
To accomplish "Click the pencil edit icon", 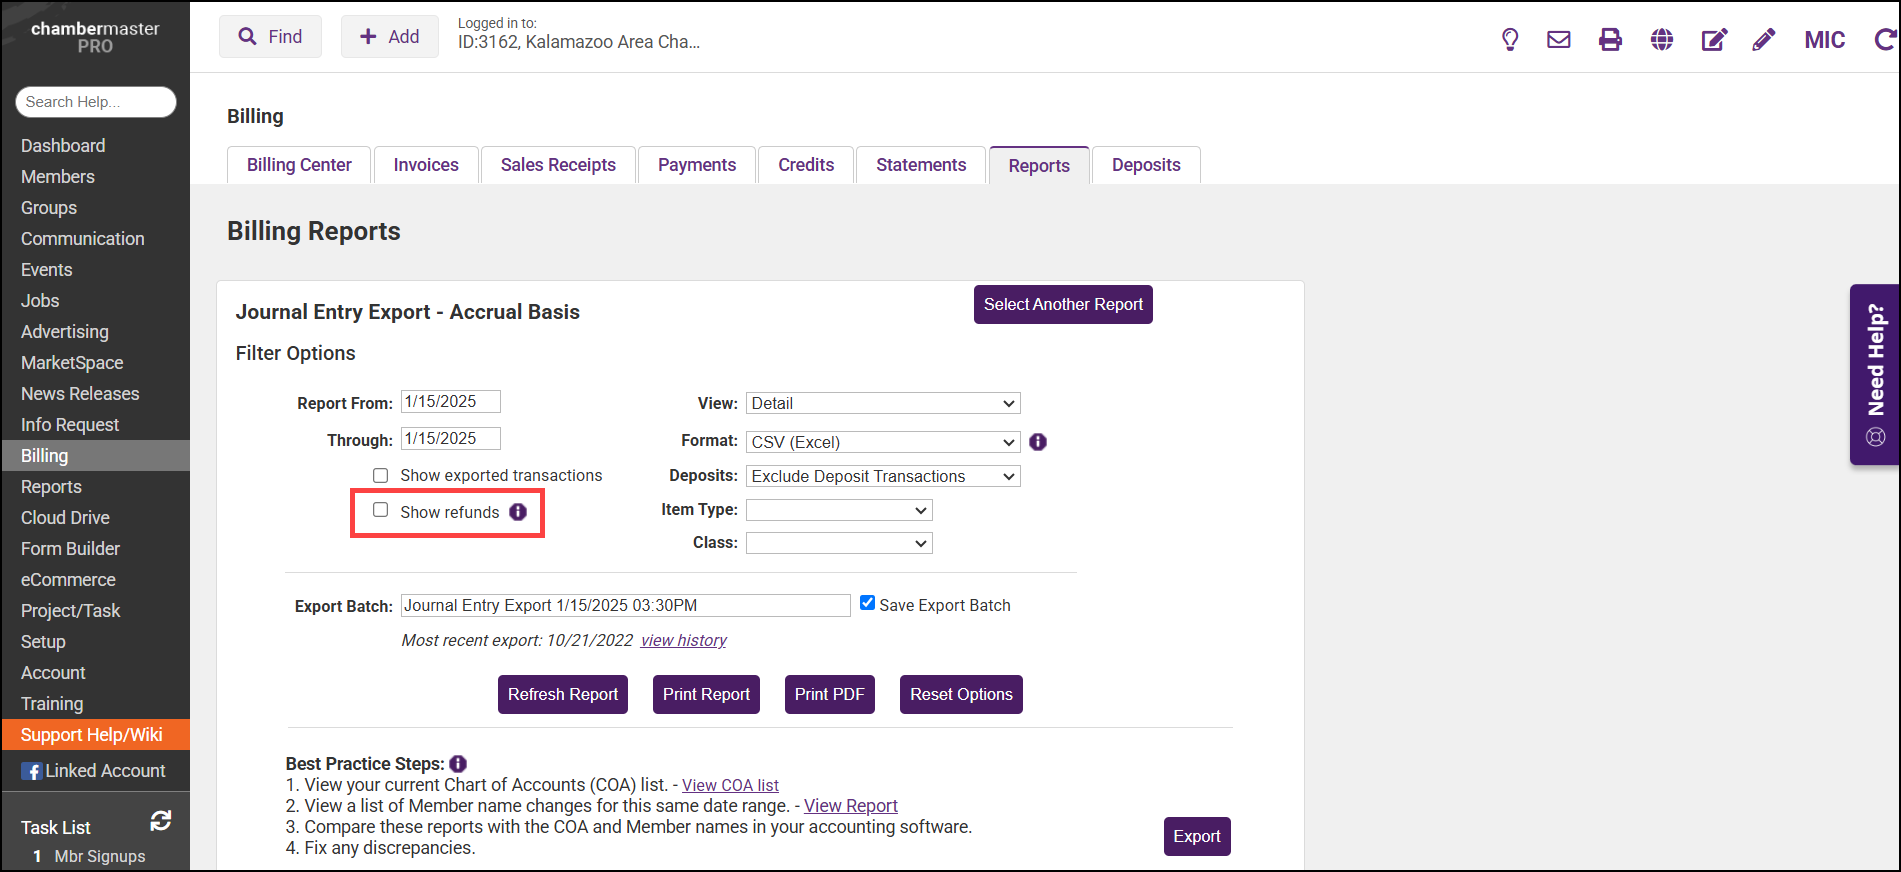I will [1764, 40].
